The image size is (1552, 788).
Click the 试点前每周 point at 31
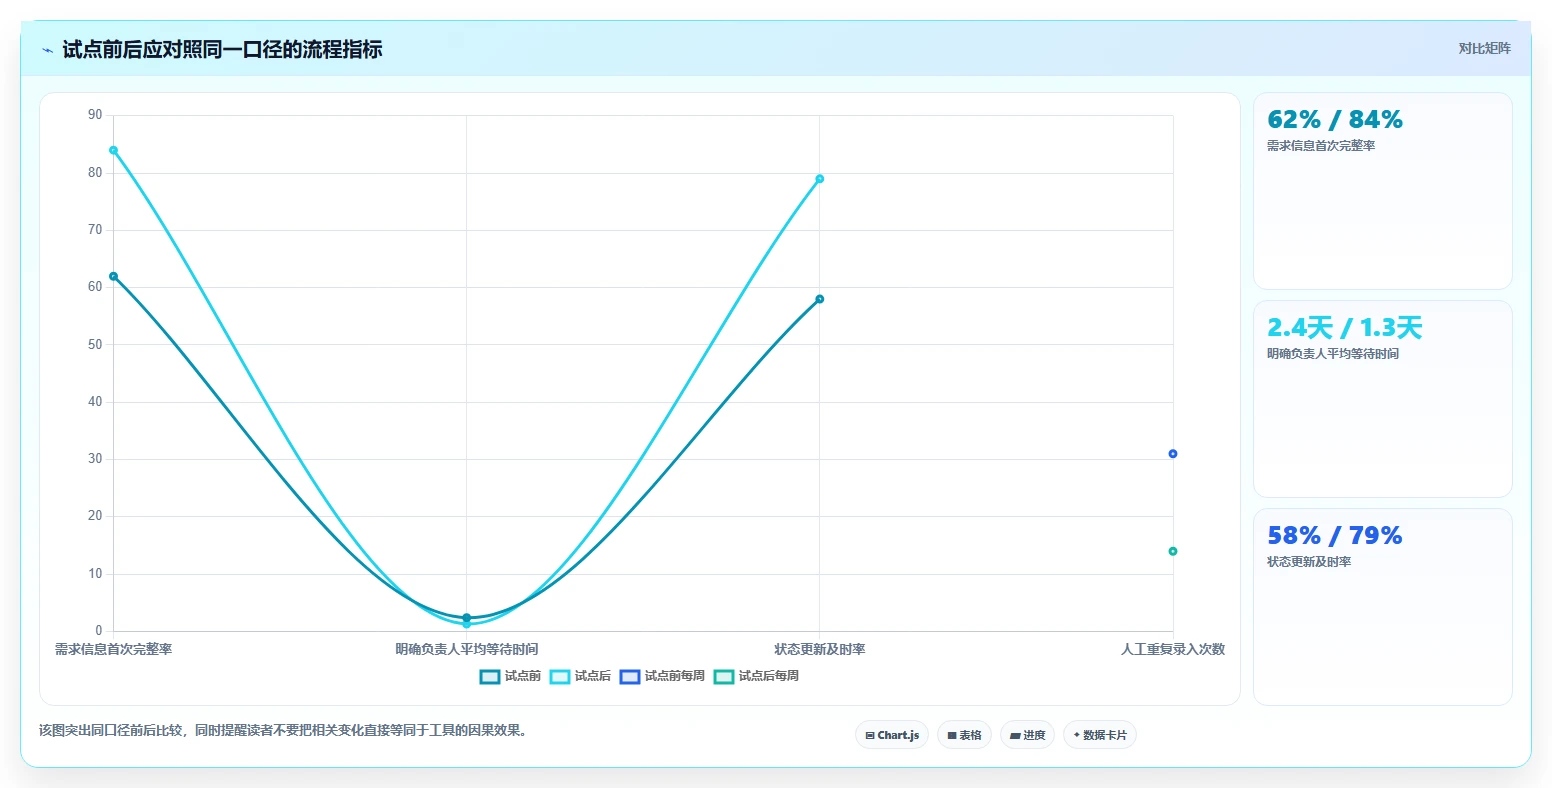tap(1172, 454)
